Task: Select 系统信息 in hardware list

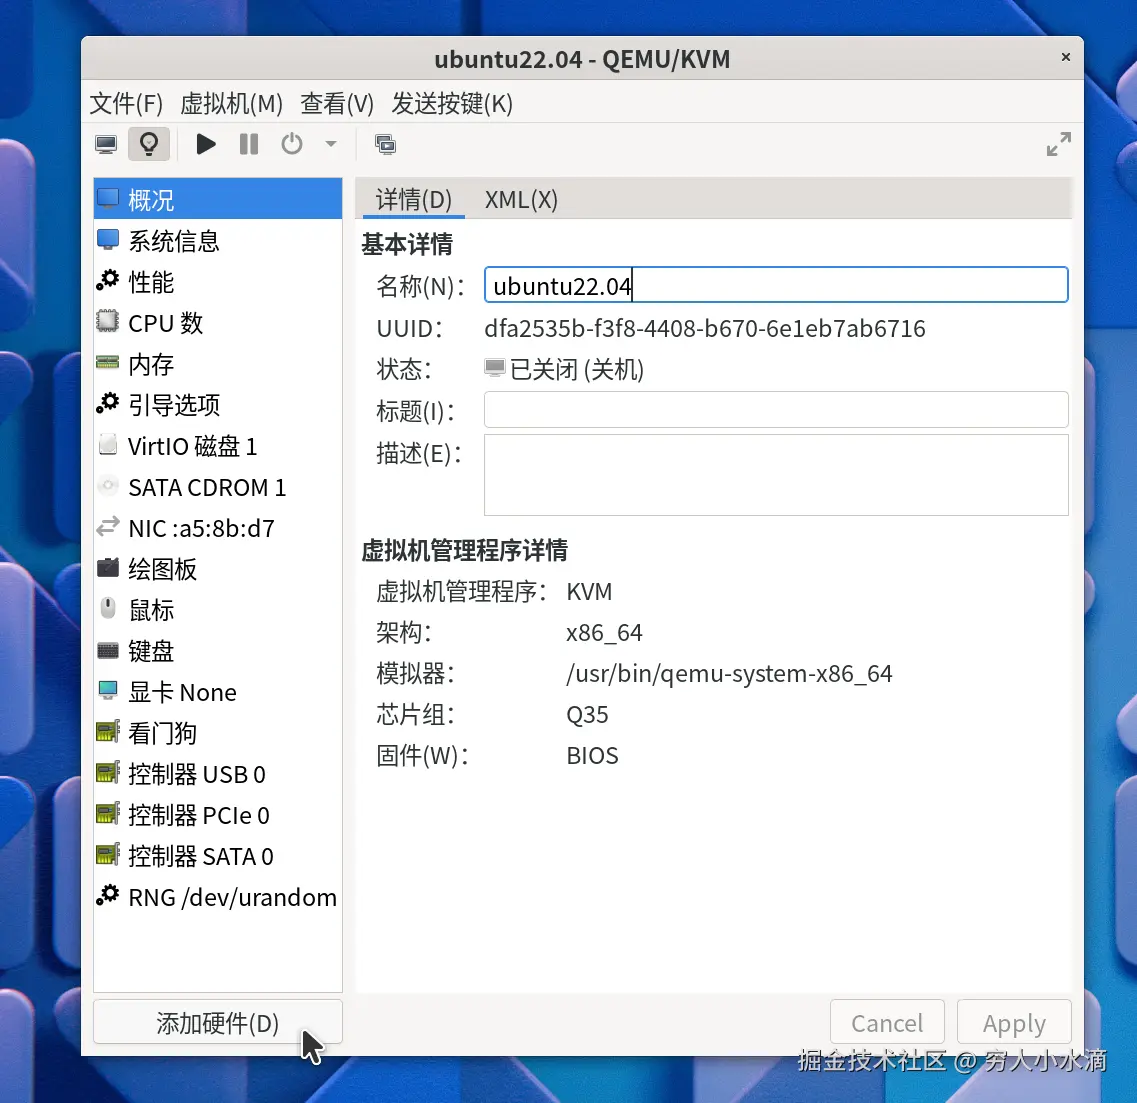Action: (x=218, y=241)
